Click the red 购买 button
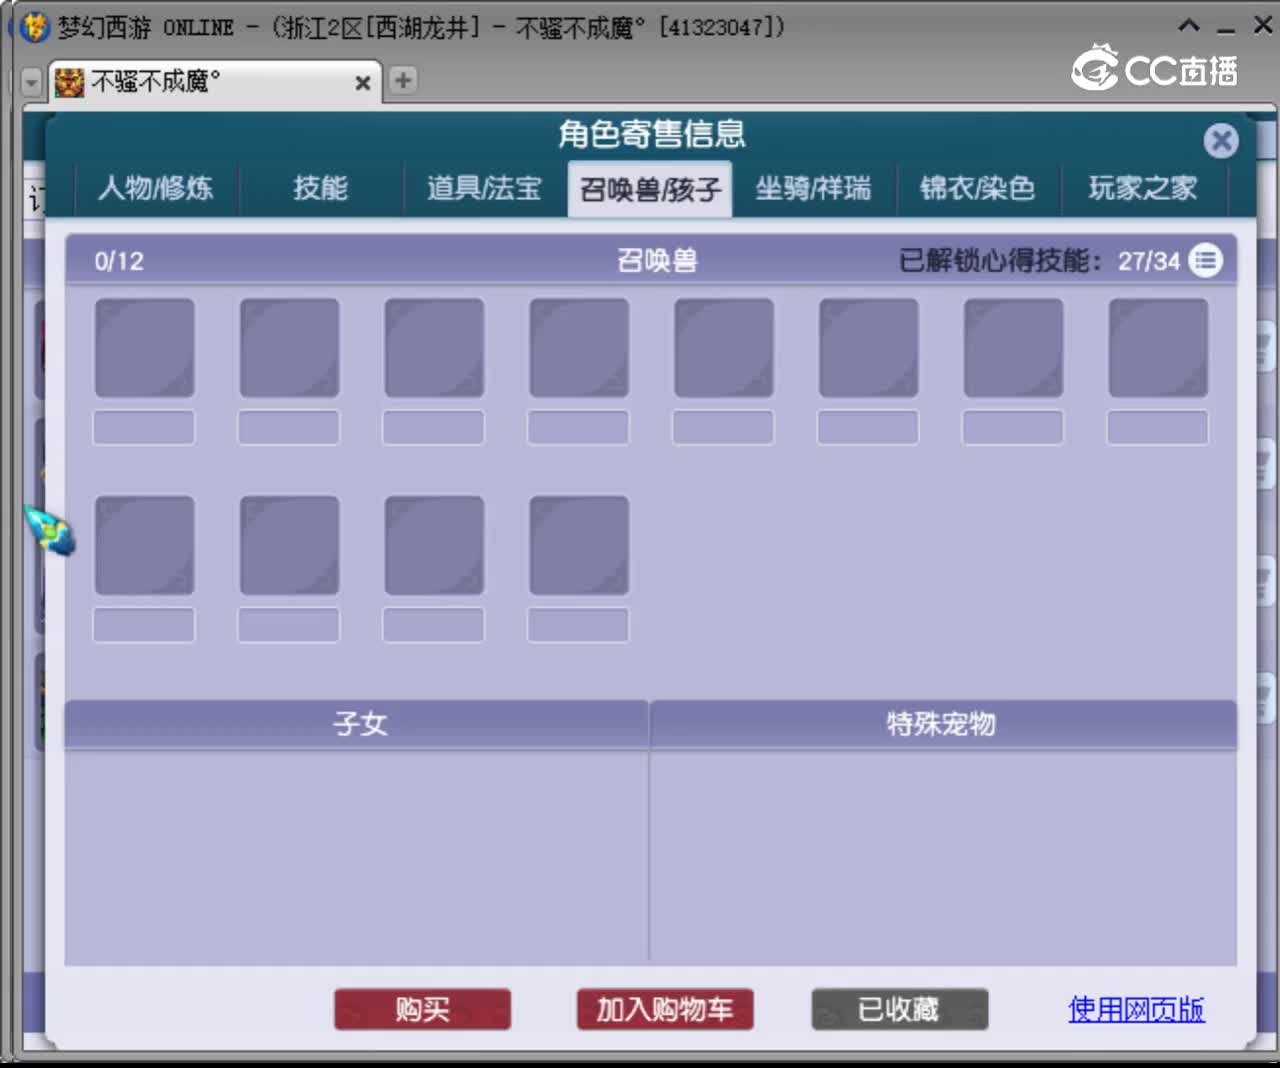1280x1068 pixels. (422, 1009)
